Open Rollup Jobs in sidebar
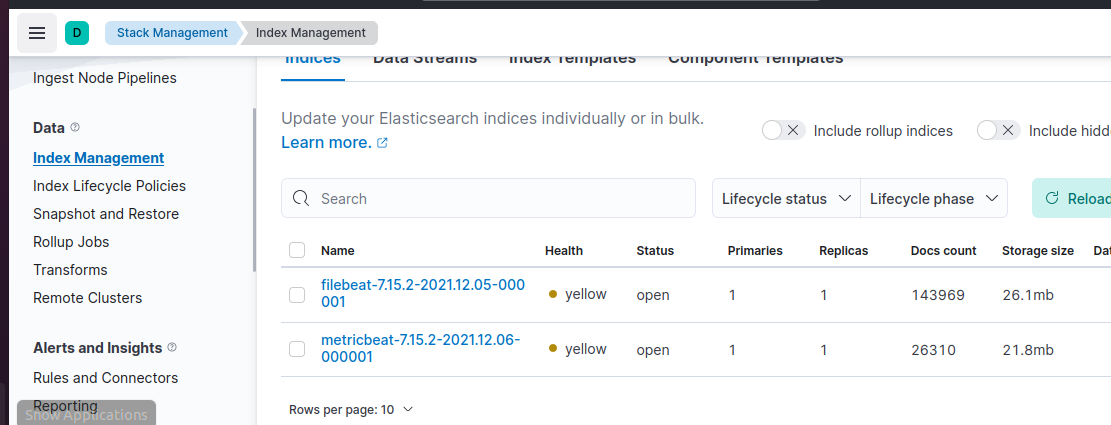 [72, 242]
